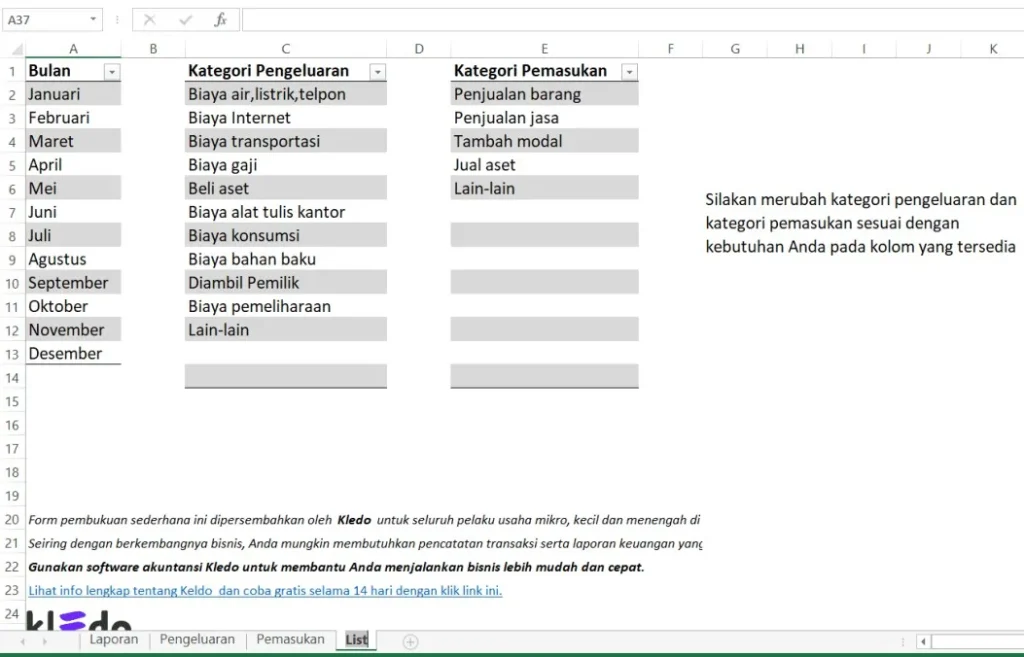Click the horizontal scroll left arrow
Screen dimensions: 1024x657
[923, 641]
